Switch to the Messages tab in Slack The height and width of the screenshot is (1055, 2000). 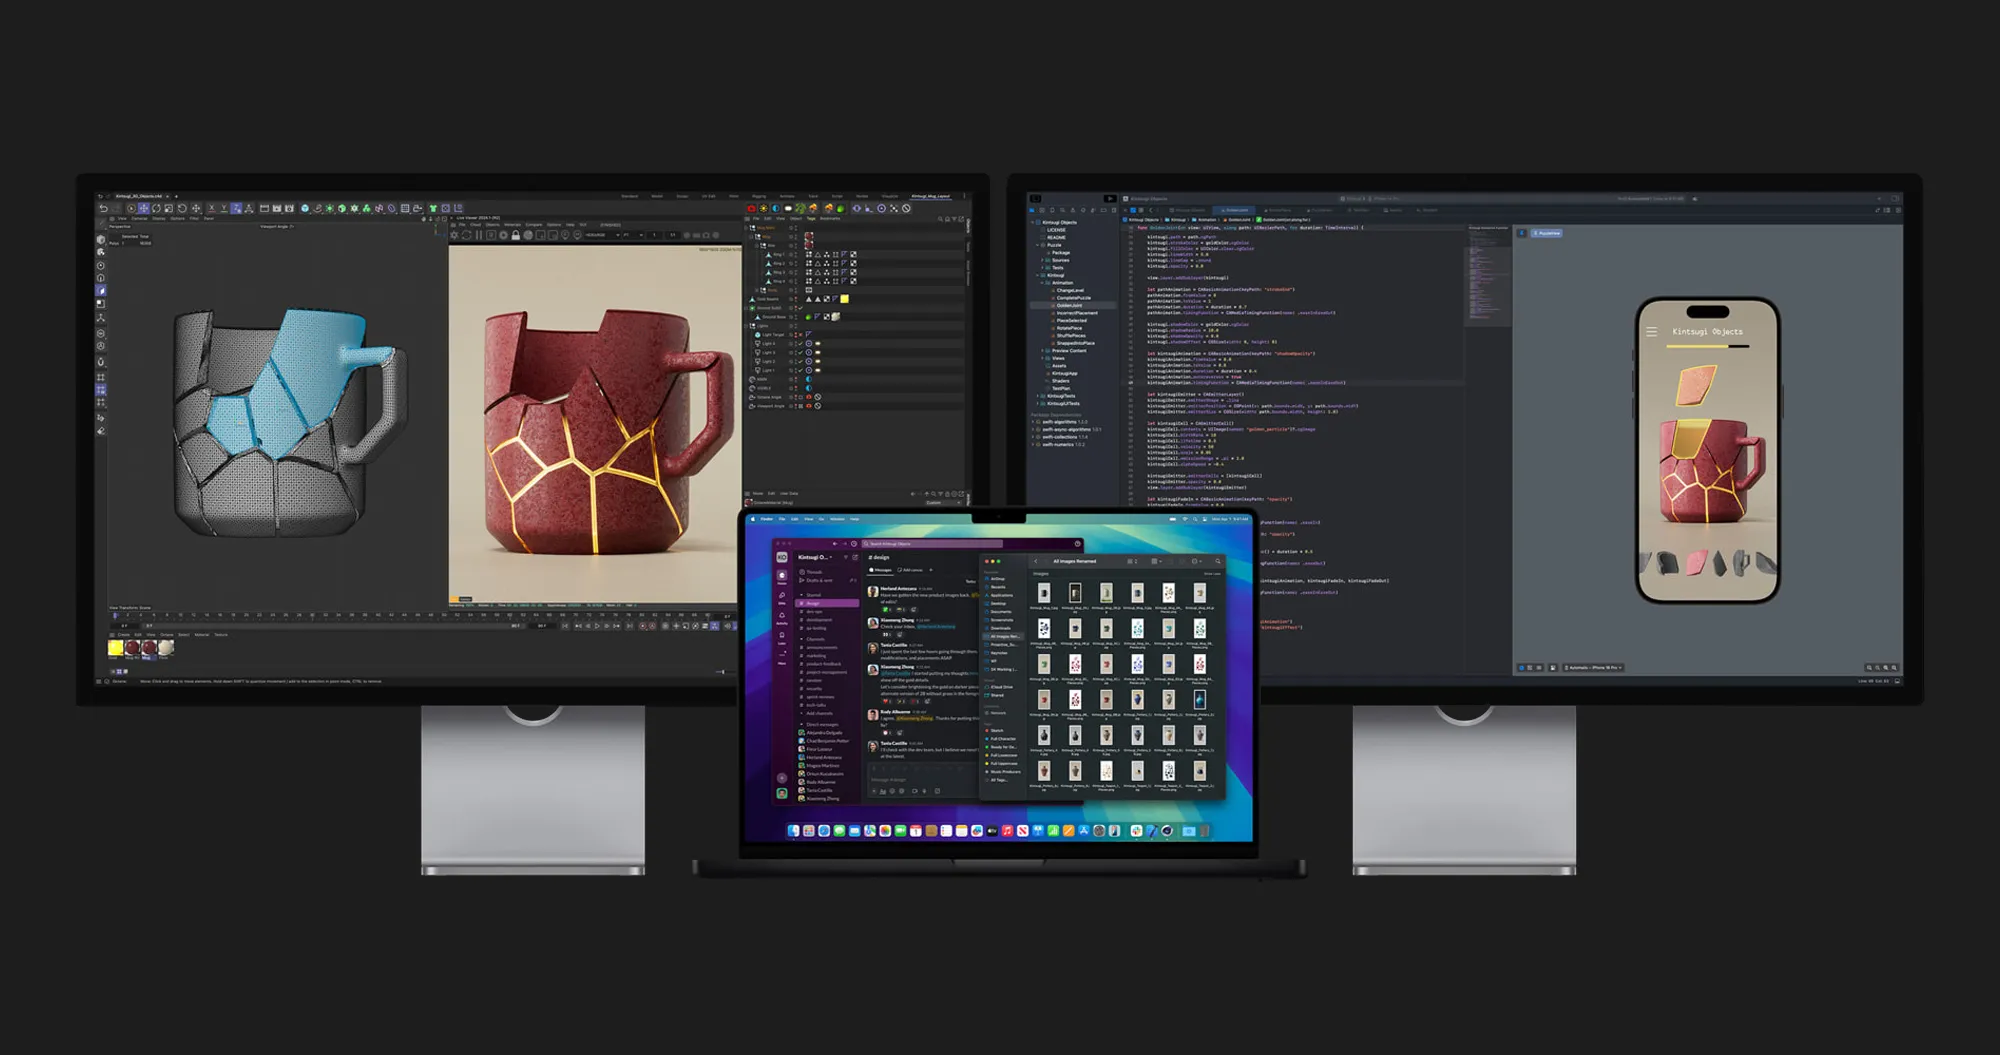[881, 570]
